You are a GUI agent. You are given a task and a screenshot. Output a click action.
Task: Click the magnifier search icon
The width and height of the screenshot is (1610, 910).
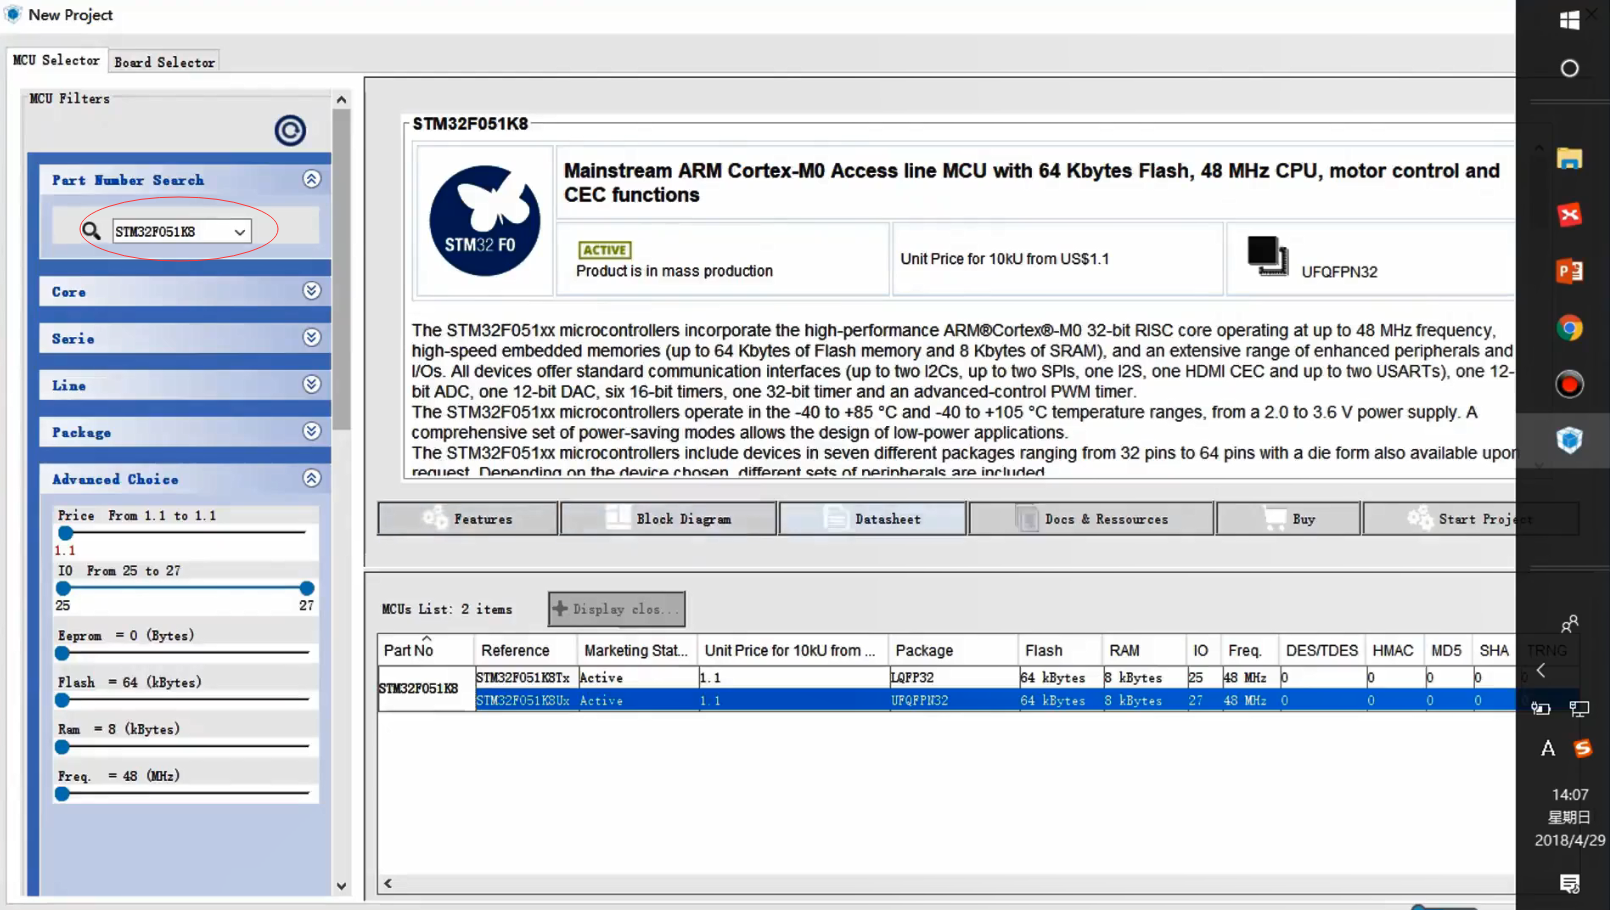(91, 232)
